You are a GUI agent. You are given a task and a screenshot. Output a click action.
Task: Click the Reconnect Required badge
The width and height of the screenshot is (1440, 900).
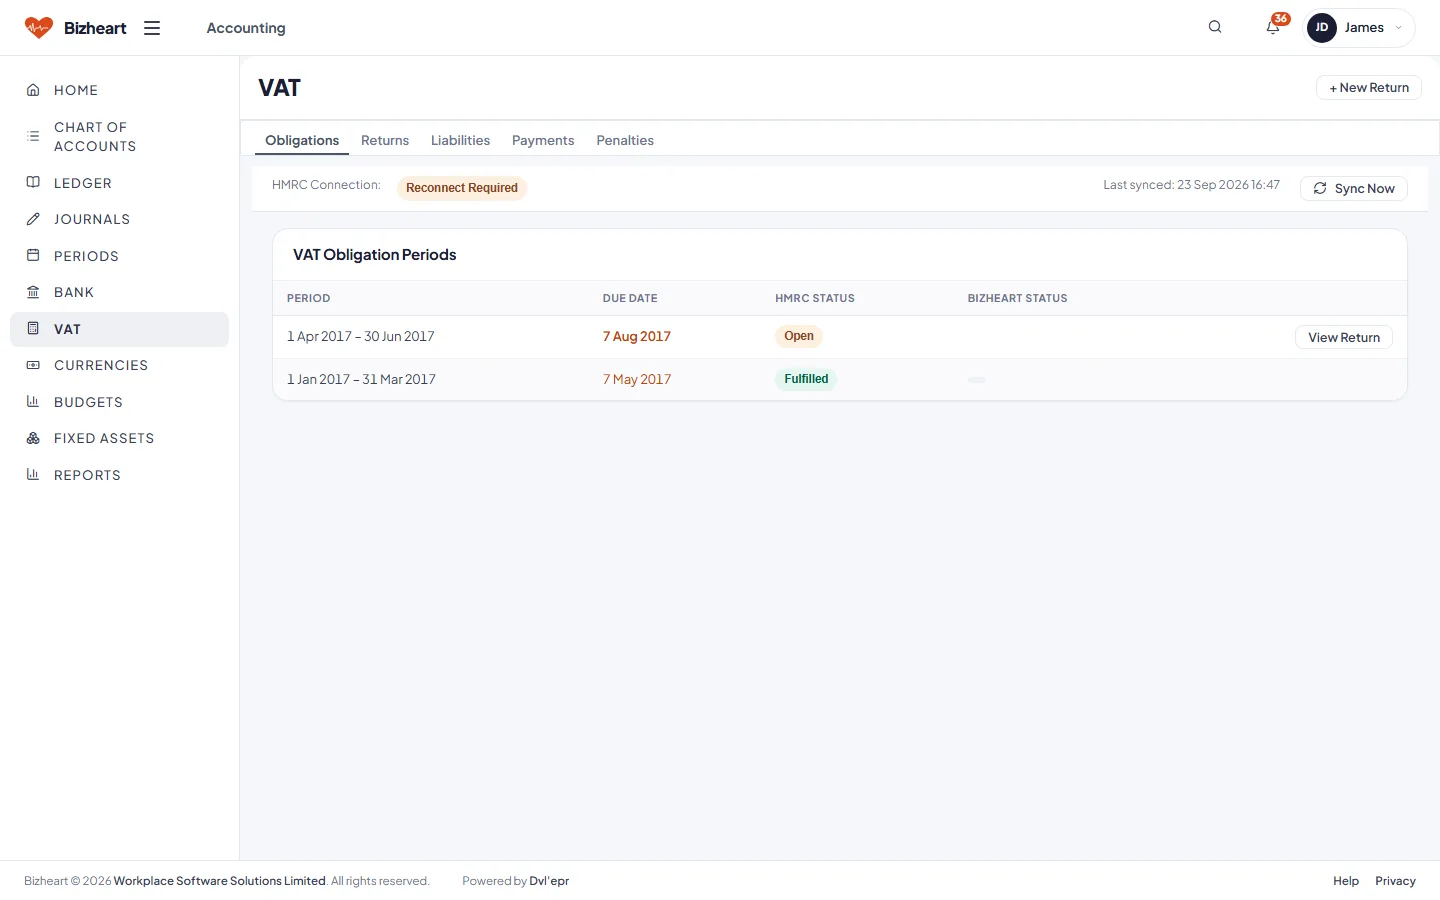pos(462,188)
